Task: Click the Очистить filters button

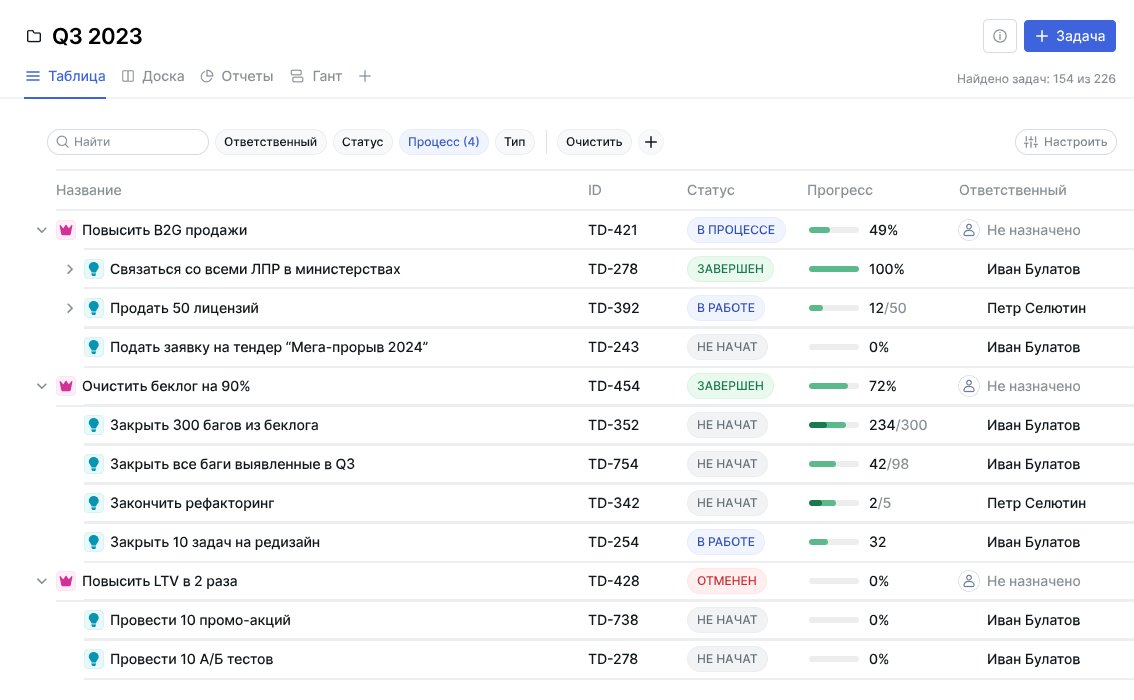Action: (594, 142)
